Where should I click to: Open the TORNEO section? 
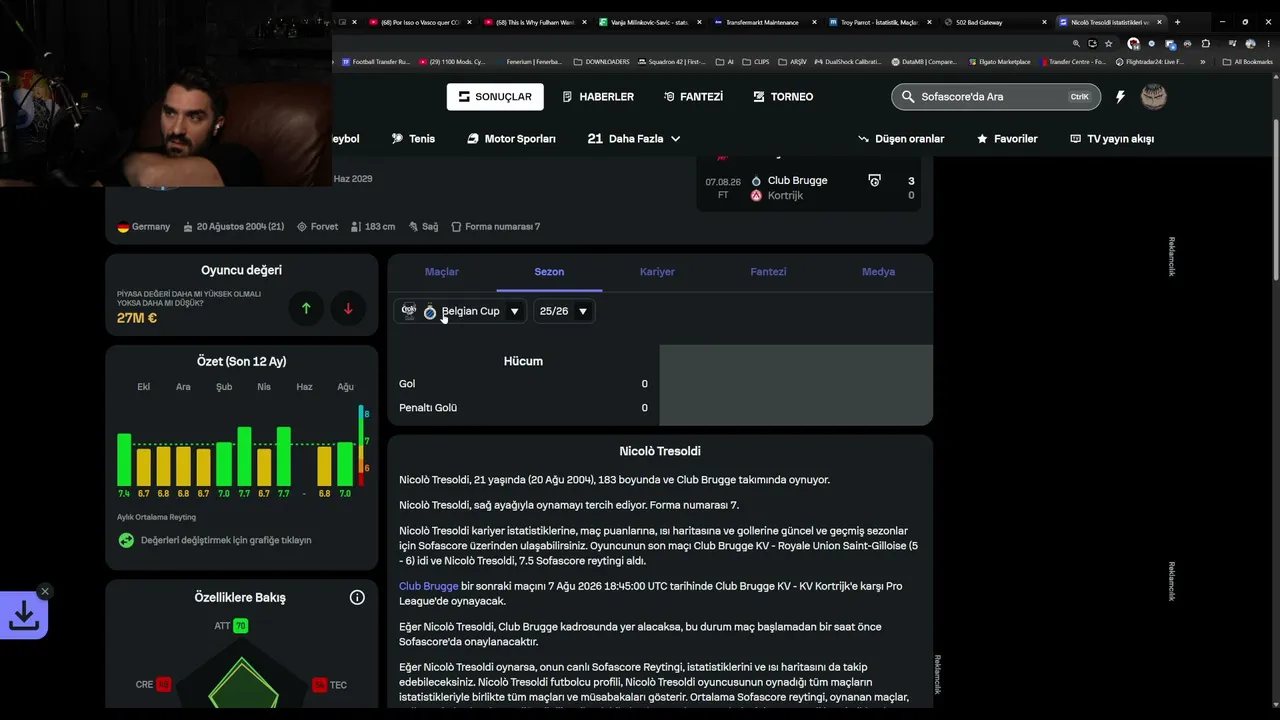pyautogui.click(x=783, y=97)
